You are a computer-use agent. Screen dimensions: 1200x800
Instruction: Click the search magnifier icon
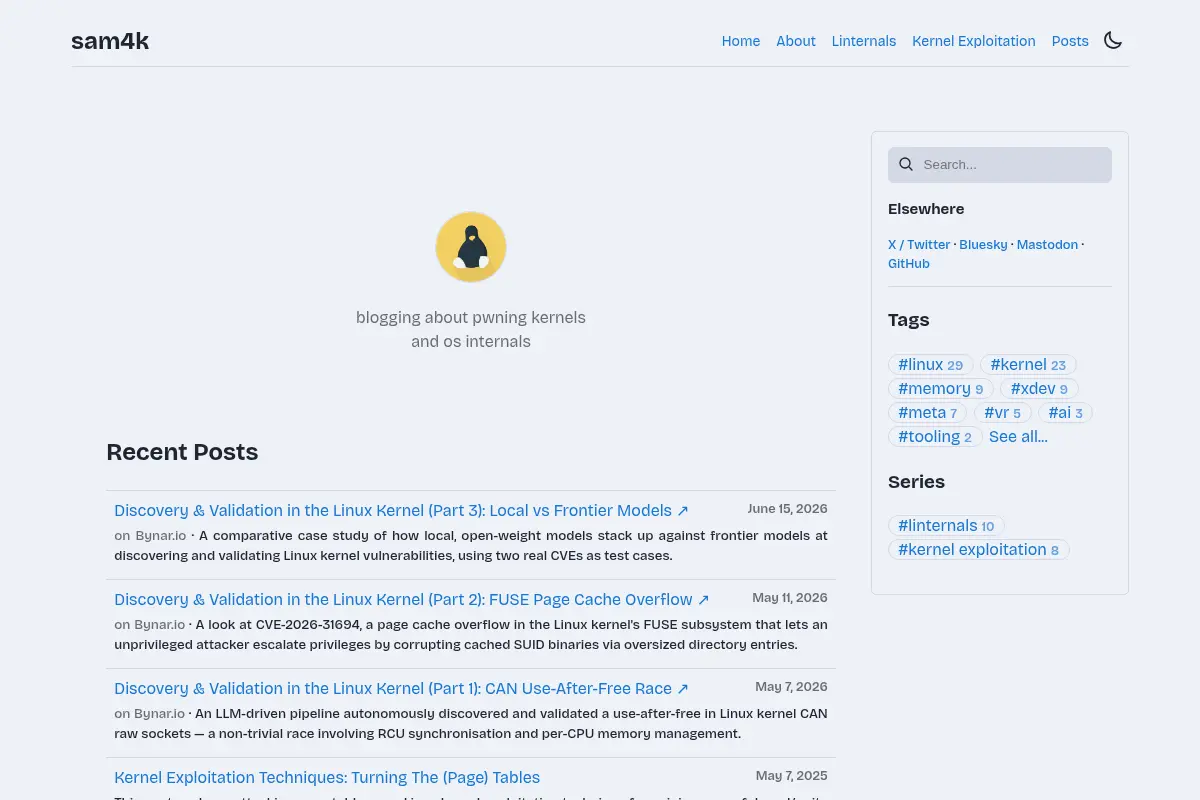pyautogui.click(x=906, y=165)
